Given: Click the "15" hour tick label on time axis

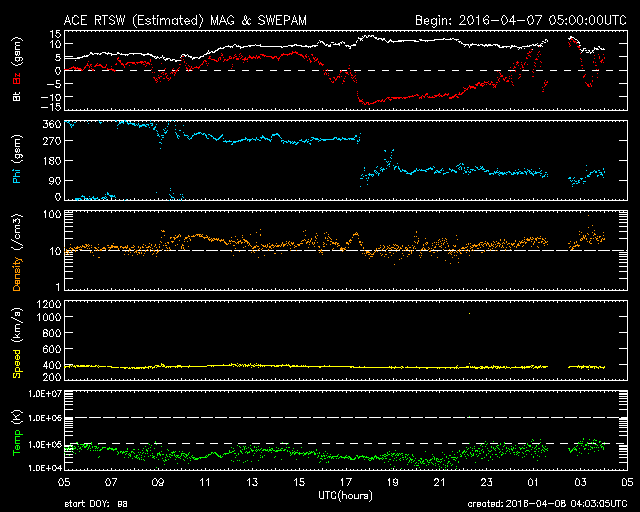Looking at the screenshot, I should pos(299,482).
